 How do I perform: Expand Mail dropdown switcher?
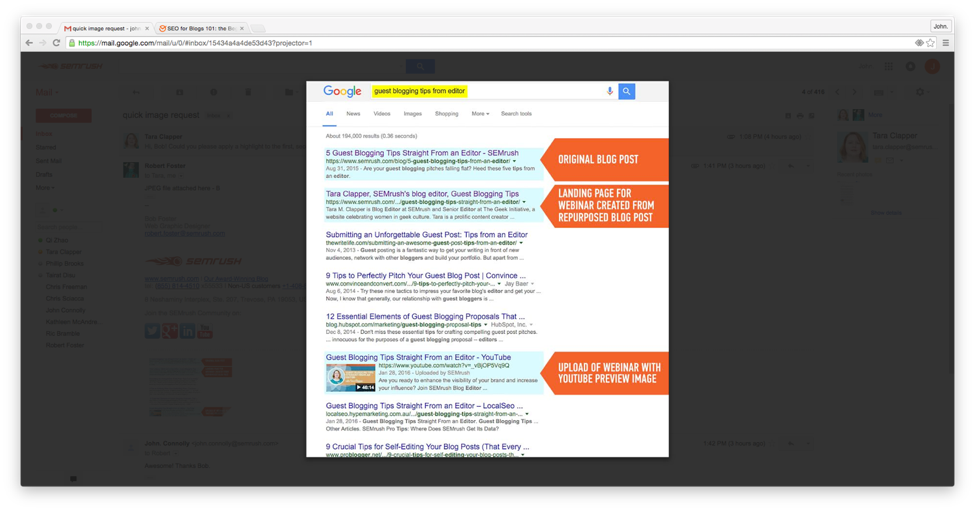click(48, 92)
